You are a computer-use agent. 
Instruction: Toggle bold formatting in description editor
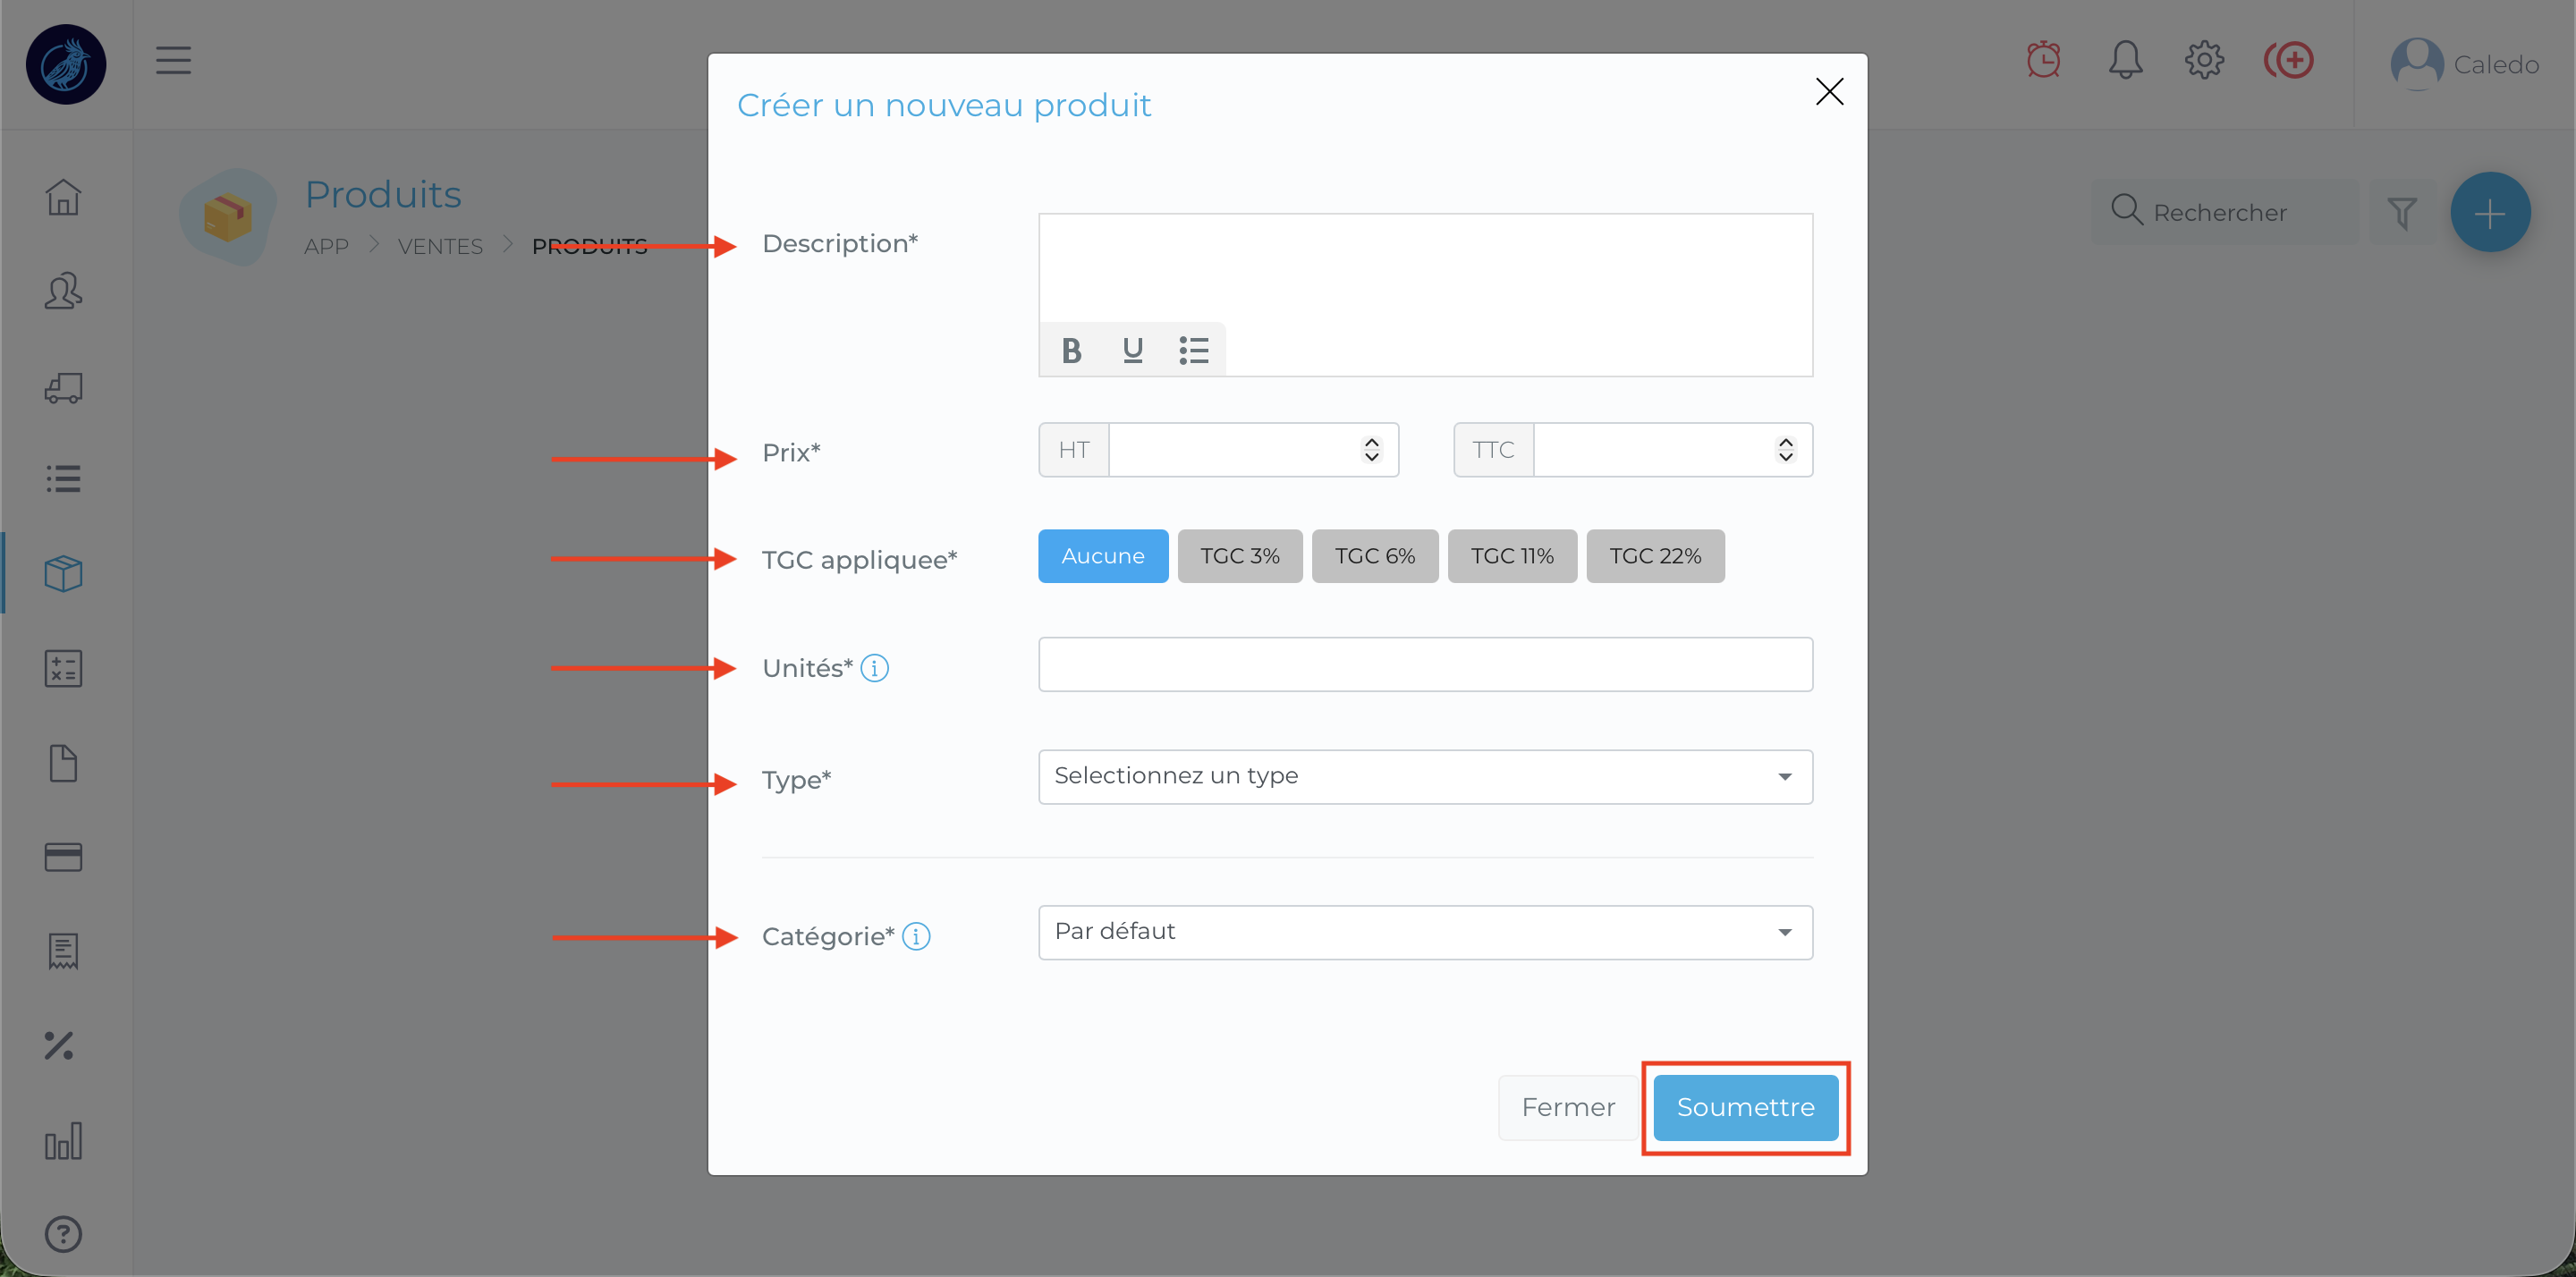[1071, 350]
